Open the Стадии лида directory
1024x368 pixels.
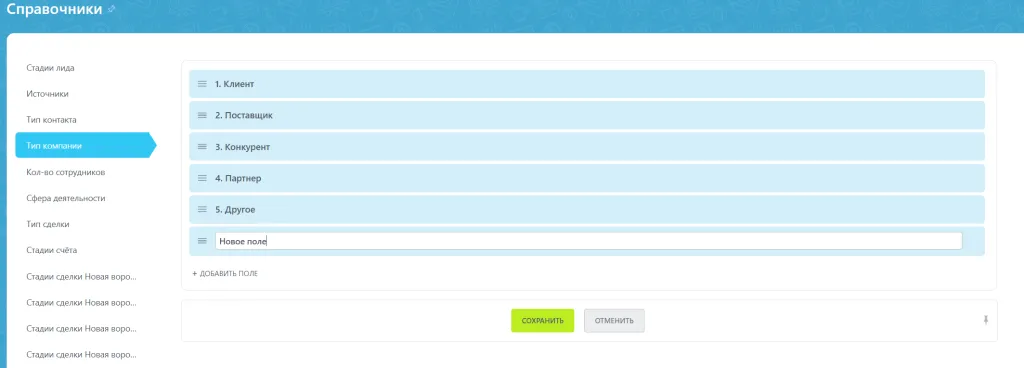pos(50,68)
